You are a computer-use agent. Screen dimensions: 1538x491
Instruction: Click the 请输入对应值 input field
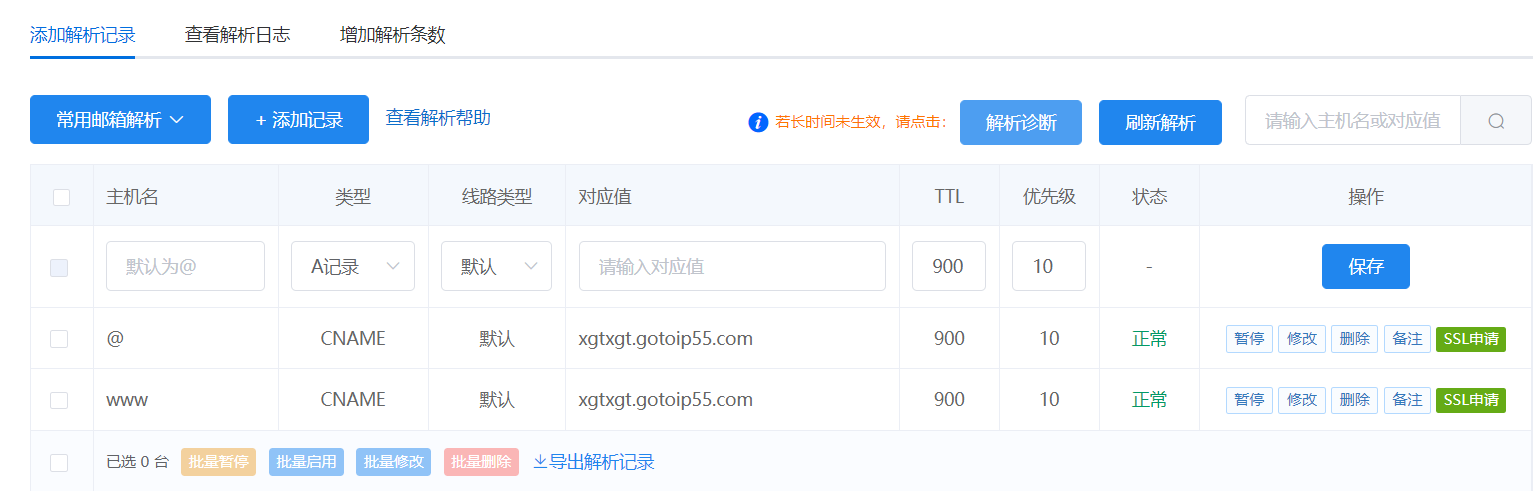(732, 266)
